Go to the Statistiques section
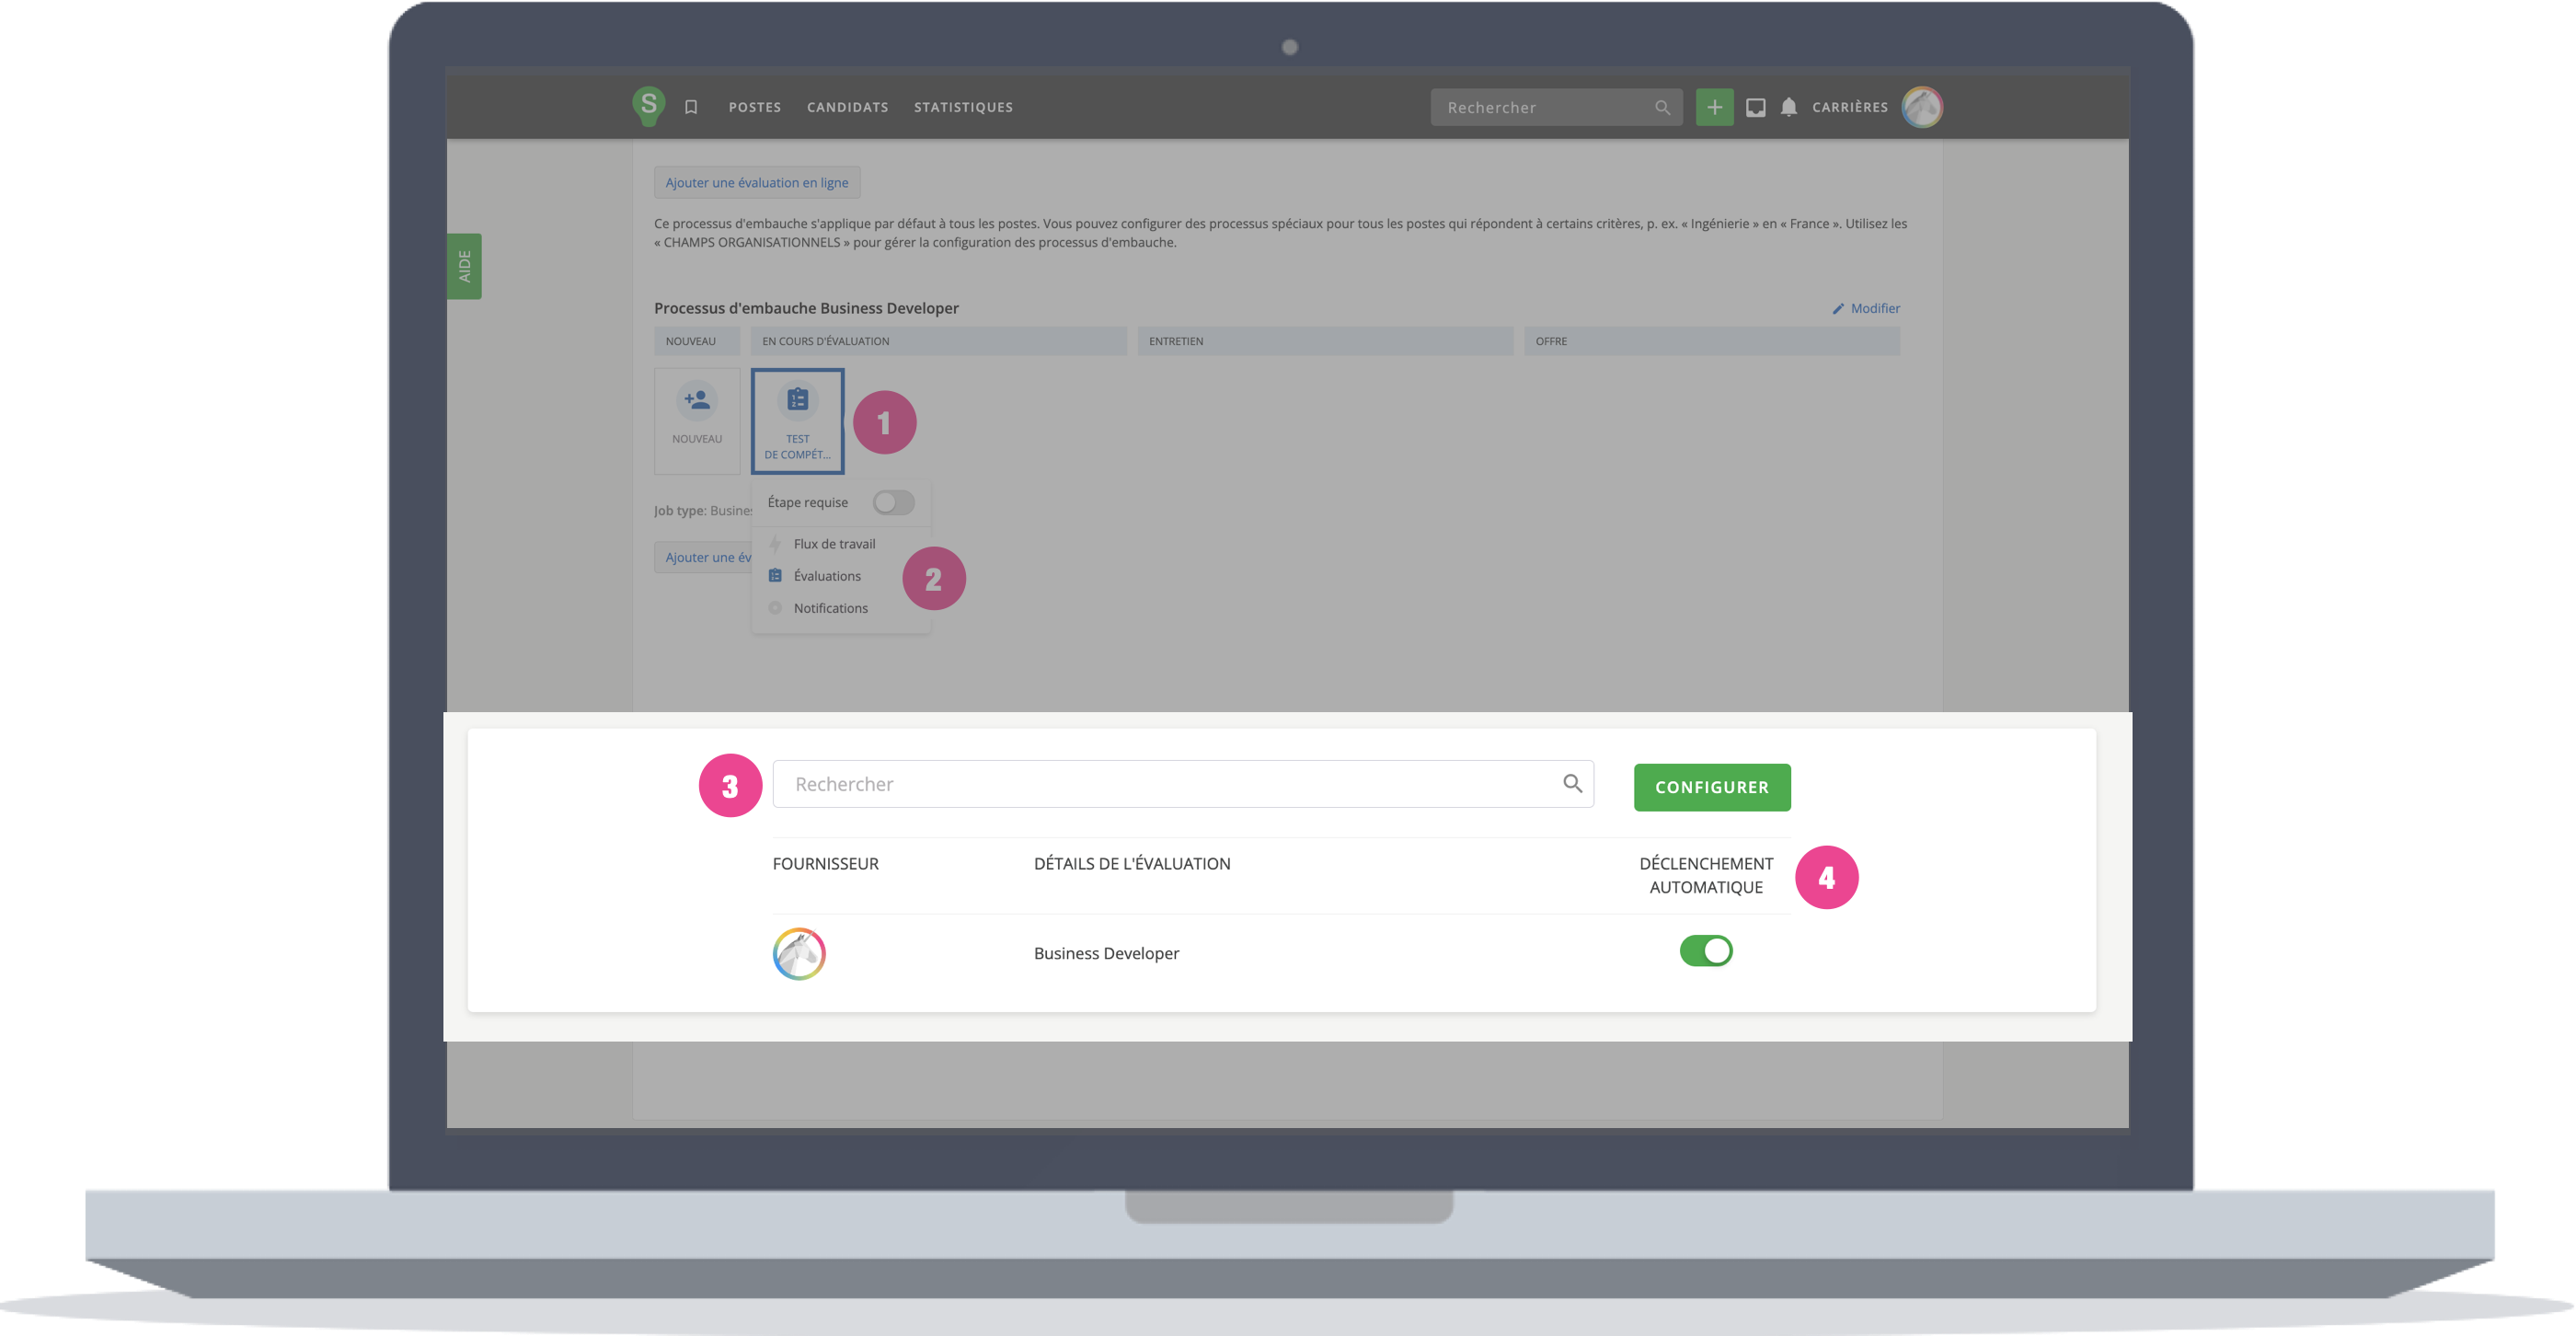This screenshot has width=2576, height=1336. point(963,107)
